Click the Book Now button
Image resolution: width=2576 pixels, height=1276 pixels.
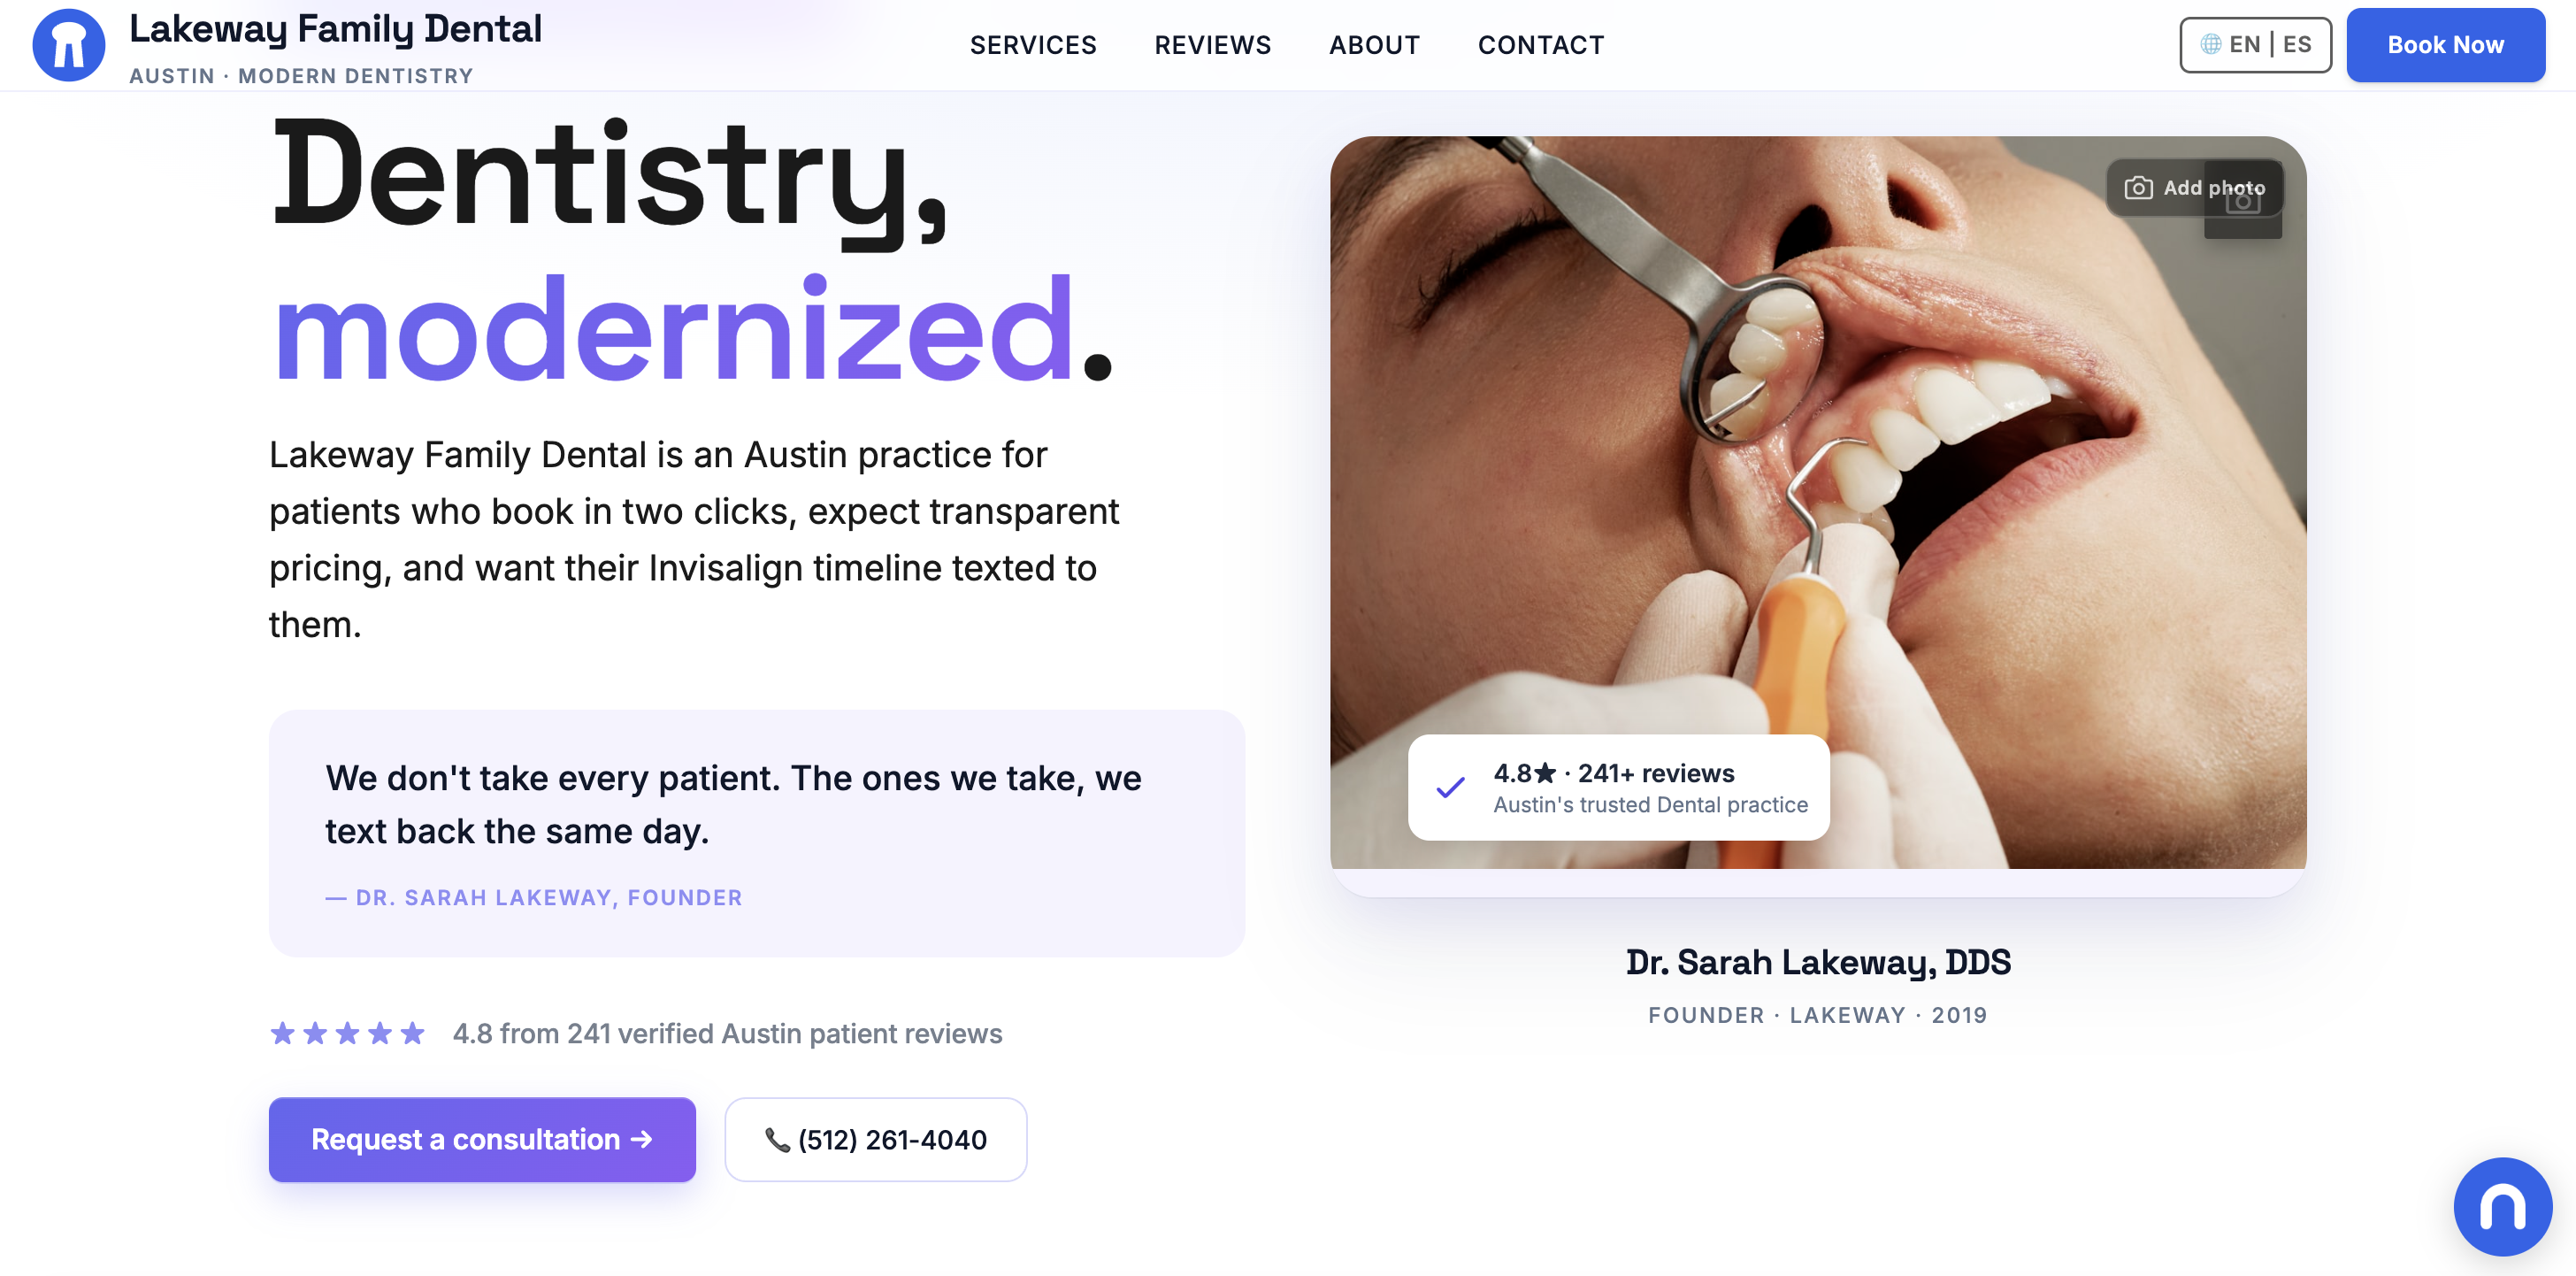pyautogui.click(x=2445, y=45)
